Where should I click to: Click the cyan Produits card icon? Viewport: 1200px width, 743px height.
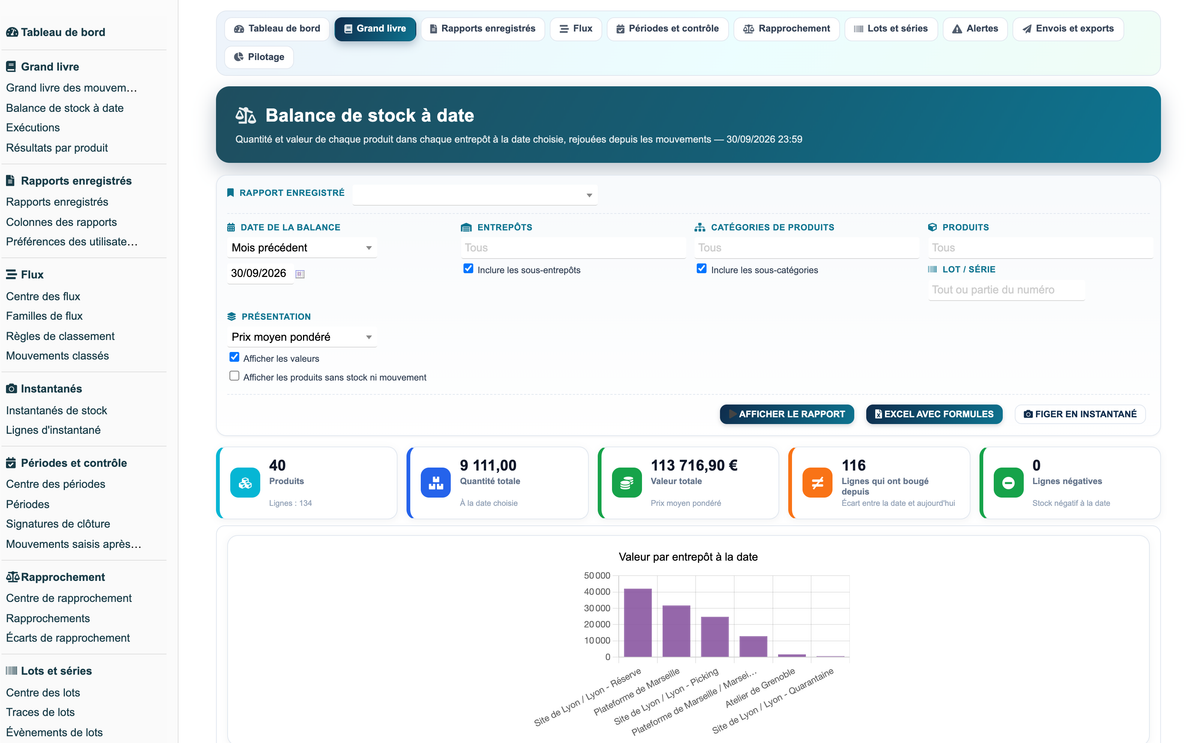click(245, 483)
